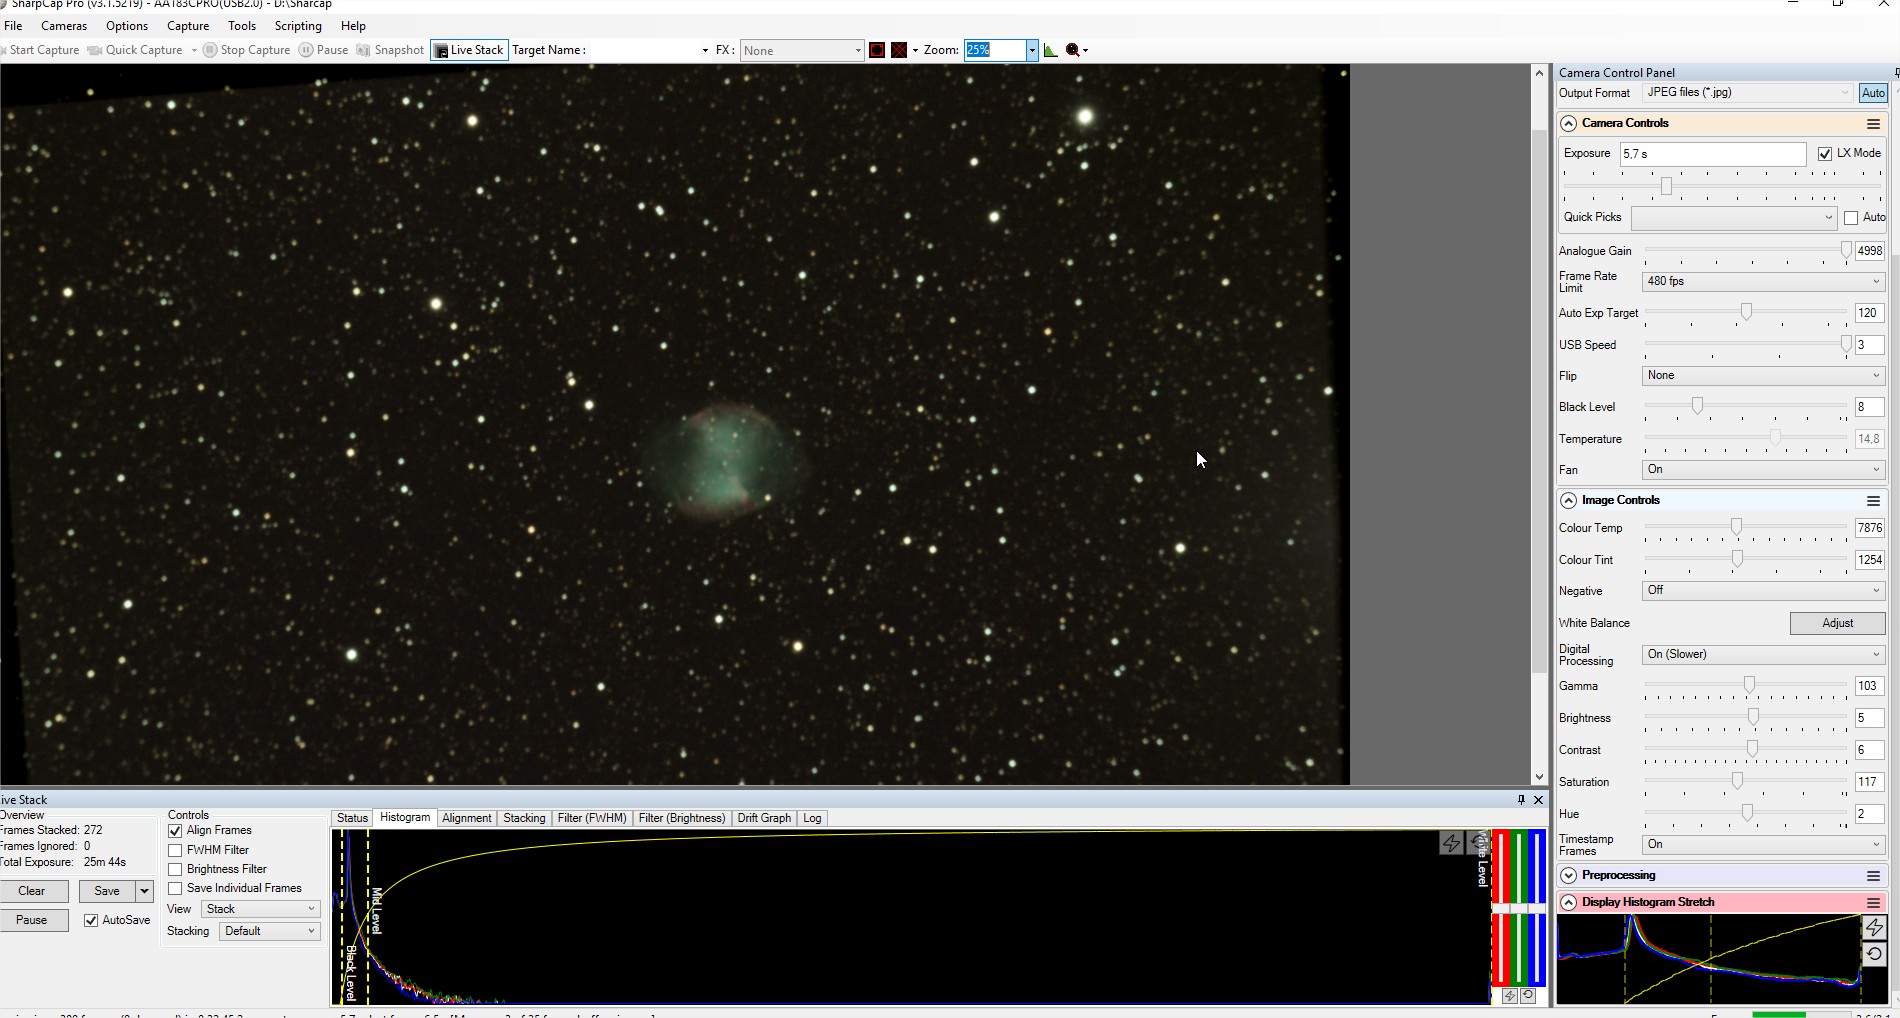Toggle the LX Mode checkbox
This screenshot has height=1018, width=1900.
pyautogui.click(x=1825, y=154)
